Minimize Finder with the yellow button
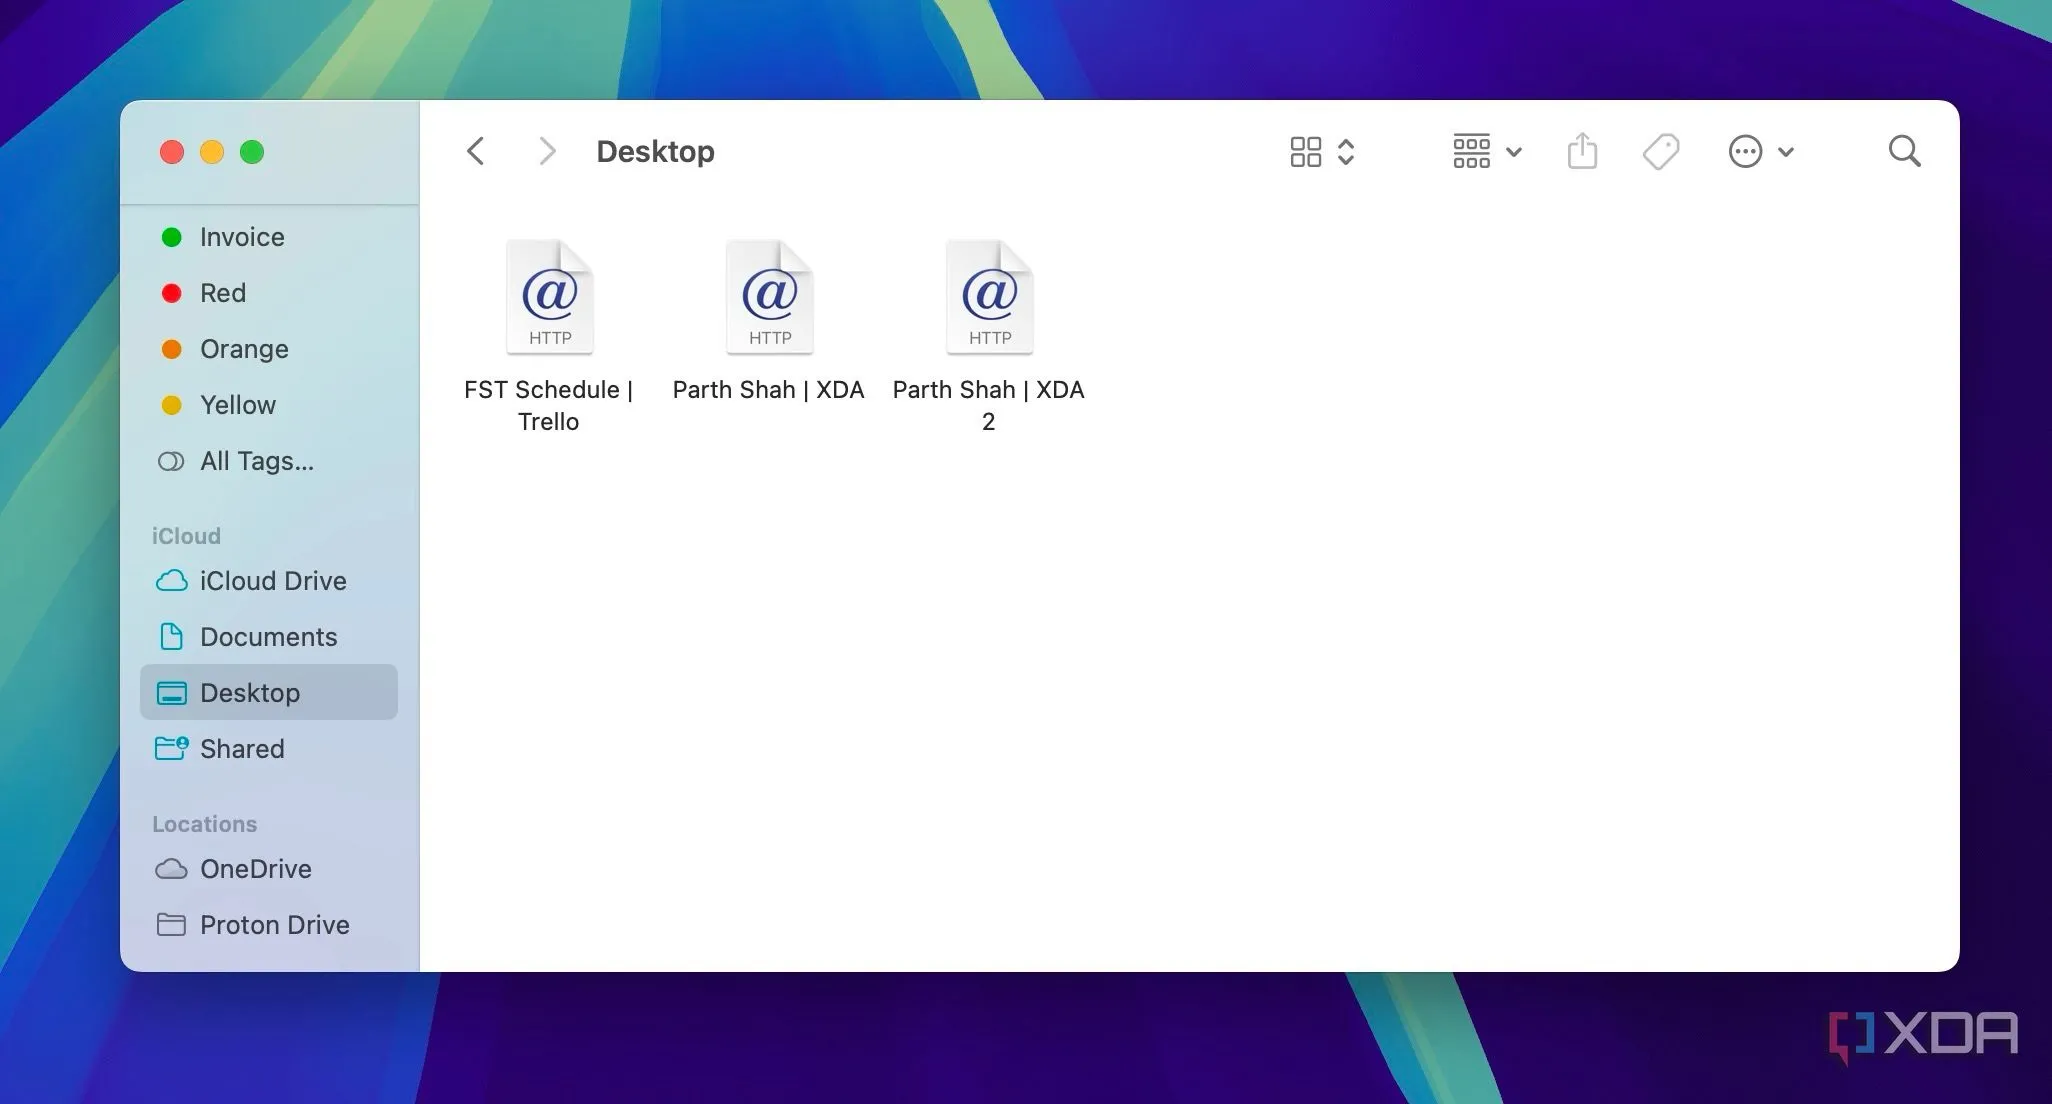The width and height of the screenshot is (2052, 1104). coord(212,152)
